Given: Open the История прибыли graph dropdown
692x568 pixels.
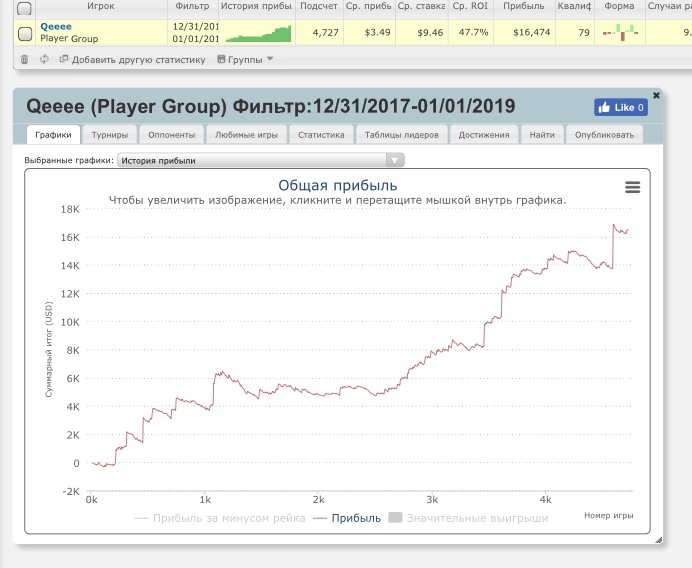Looking at the screenshot, I should tap(260, 160).
